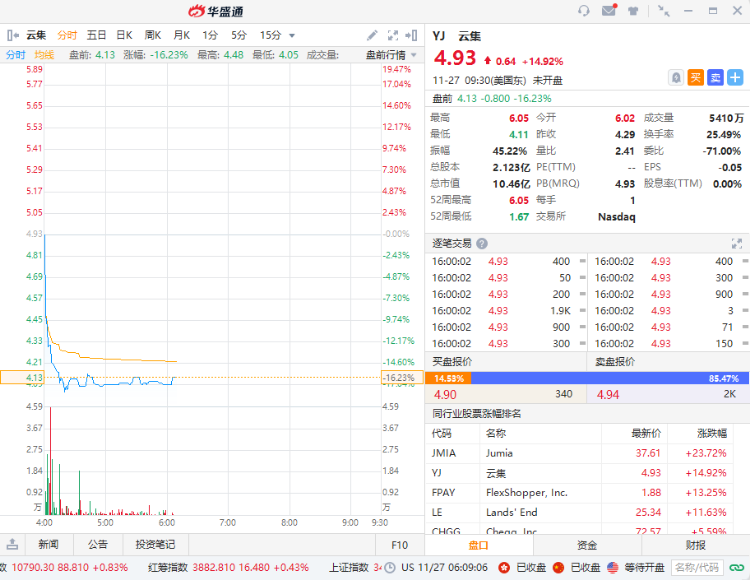Switch to 周K weekly candlestick
The width and height of the screenshot is (750, 580).
[x=153, y=35]
